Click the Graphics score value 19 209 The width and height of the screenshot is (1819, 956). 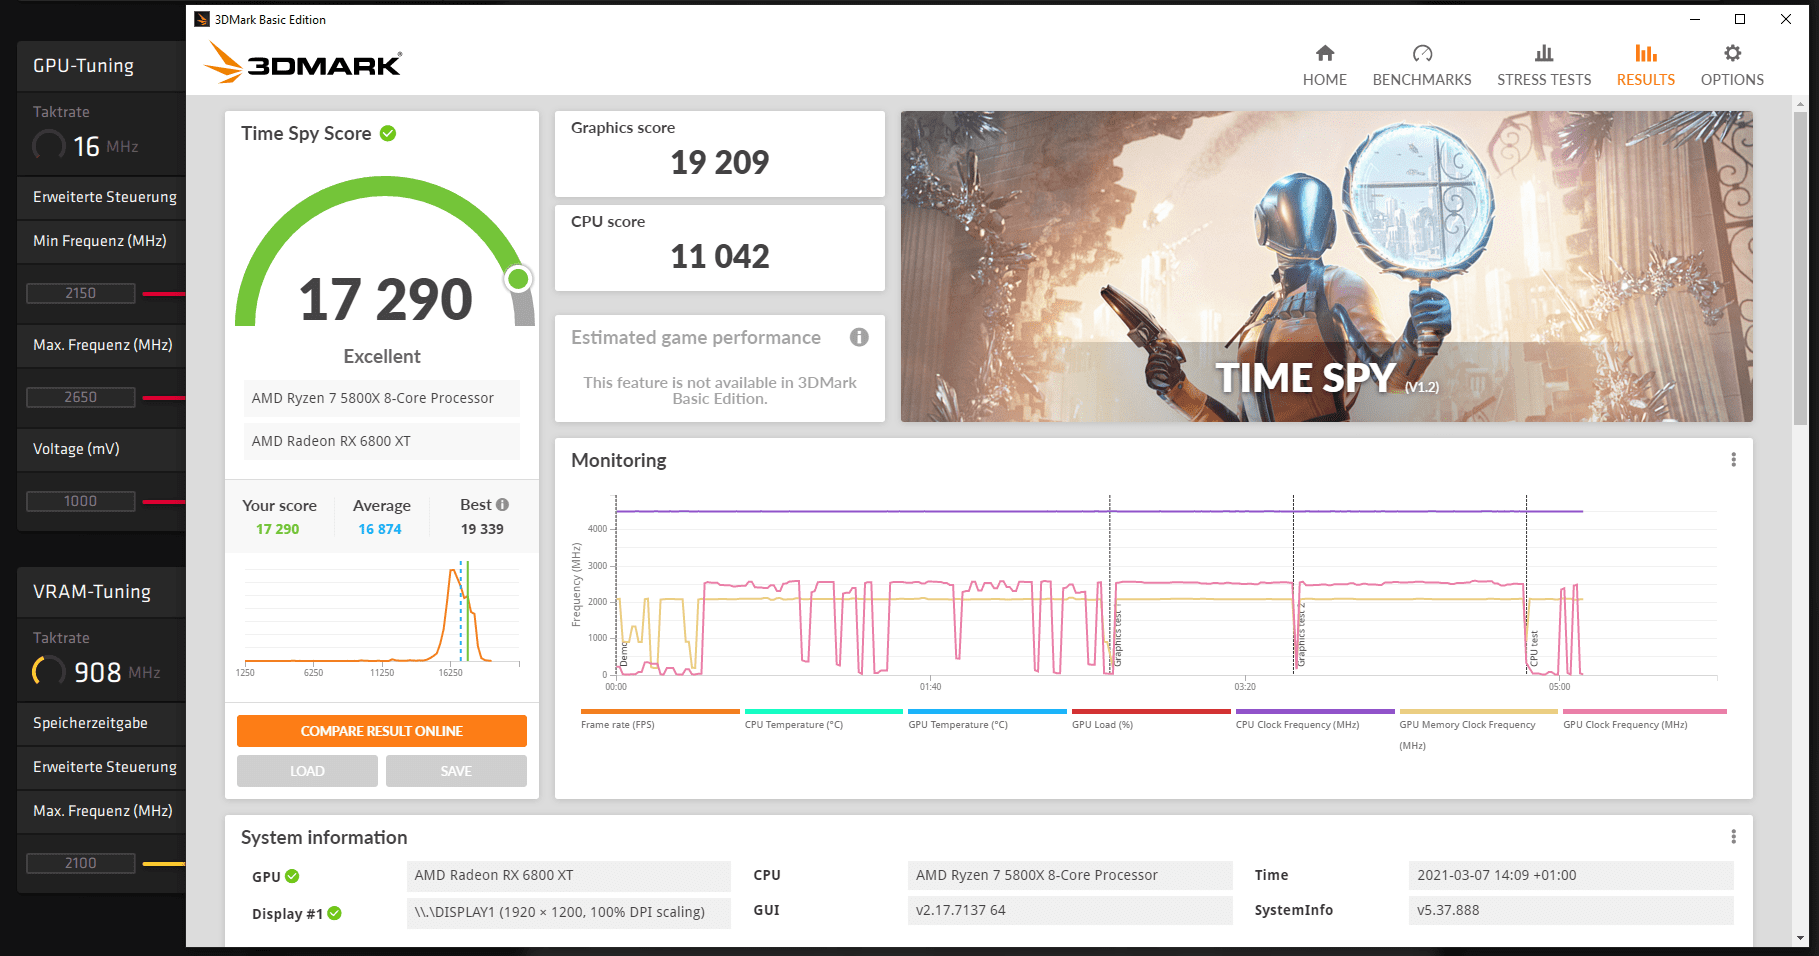[x=720, y=162]
